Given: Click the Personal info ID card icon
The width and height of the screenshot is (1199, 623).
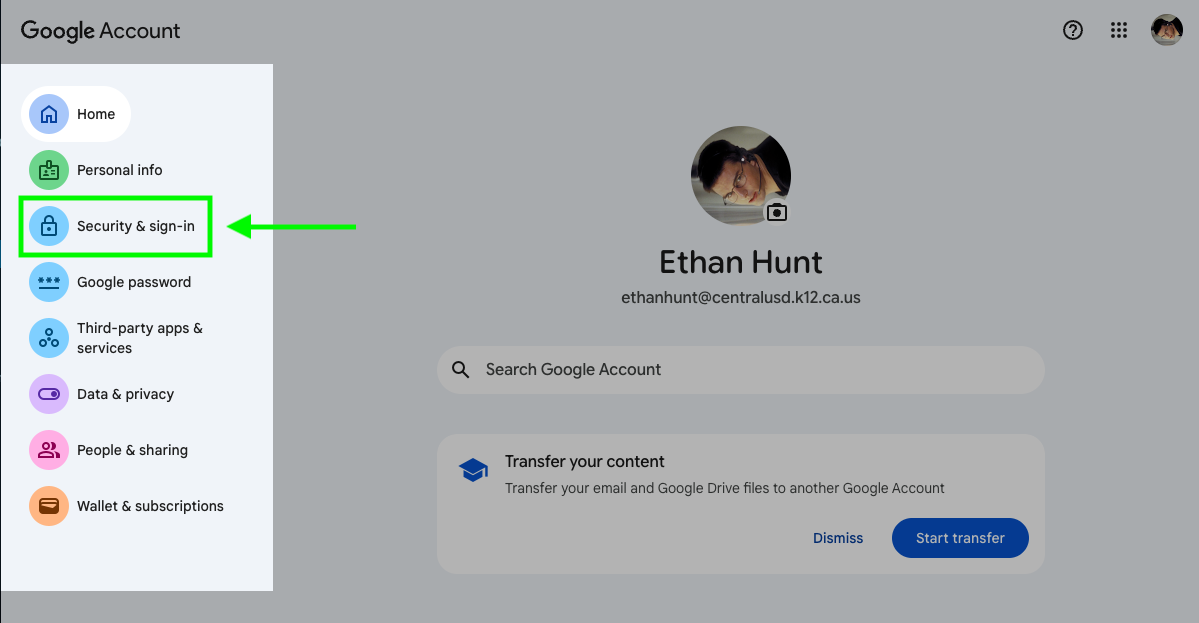Looking at the screenshot, I should coord(49,170).
